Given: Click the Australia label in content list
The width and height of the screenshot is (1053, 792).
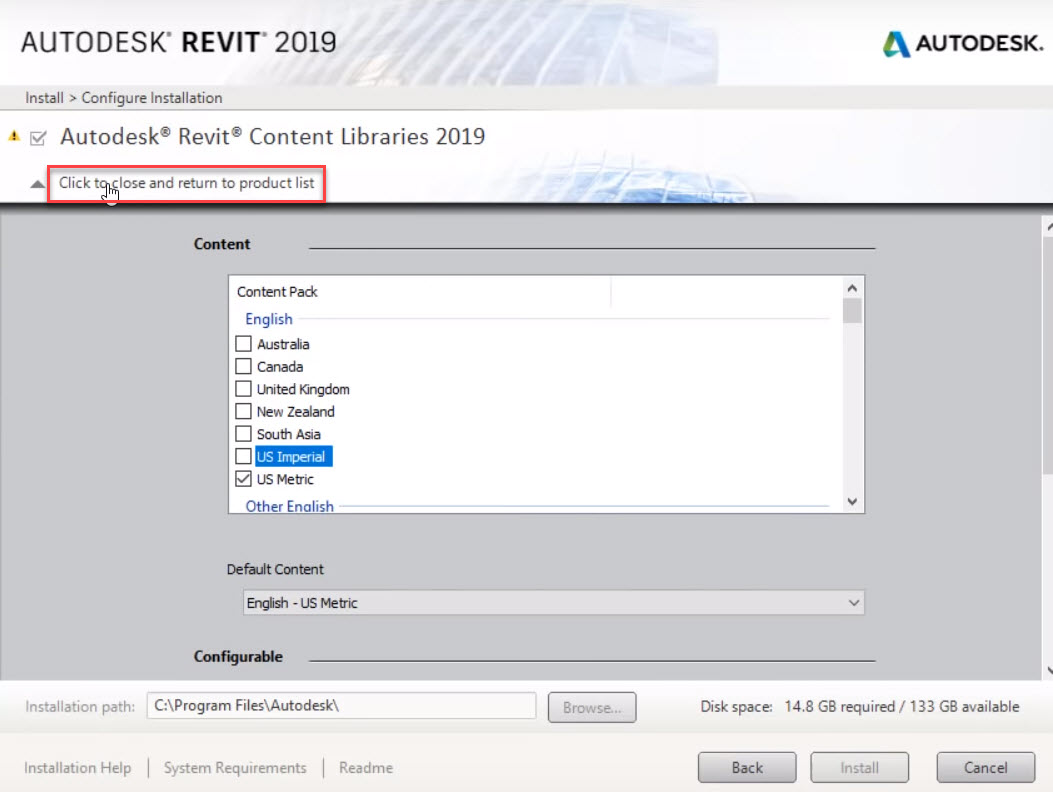Looking at the screenshot, I should [x=283, y=345].
